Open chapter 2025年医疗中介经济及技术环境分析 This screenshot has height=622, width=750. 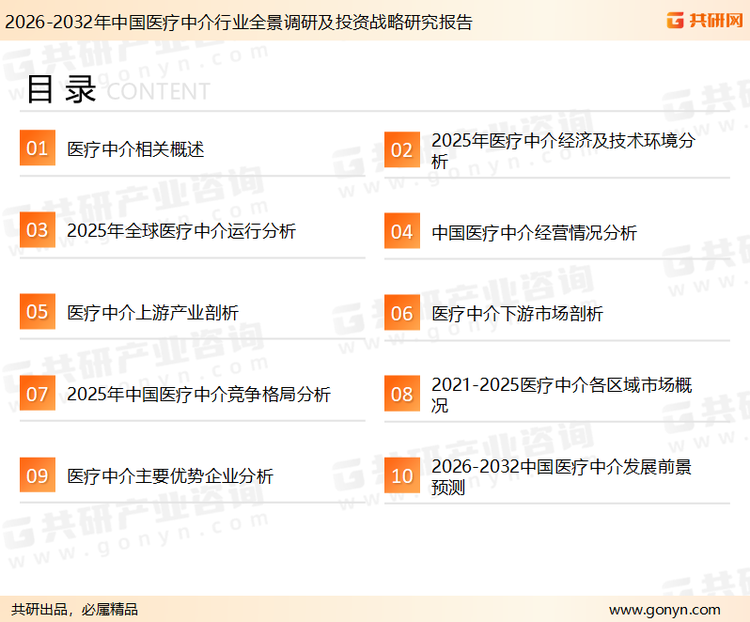563,151
